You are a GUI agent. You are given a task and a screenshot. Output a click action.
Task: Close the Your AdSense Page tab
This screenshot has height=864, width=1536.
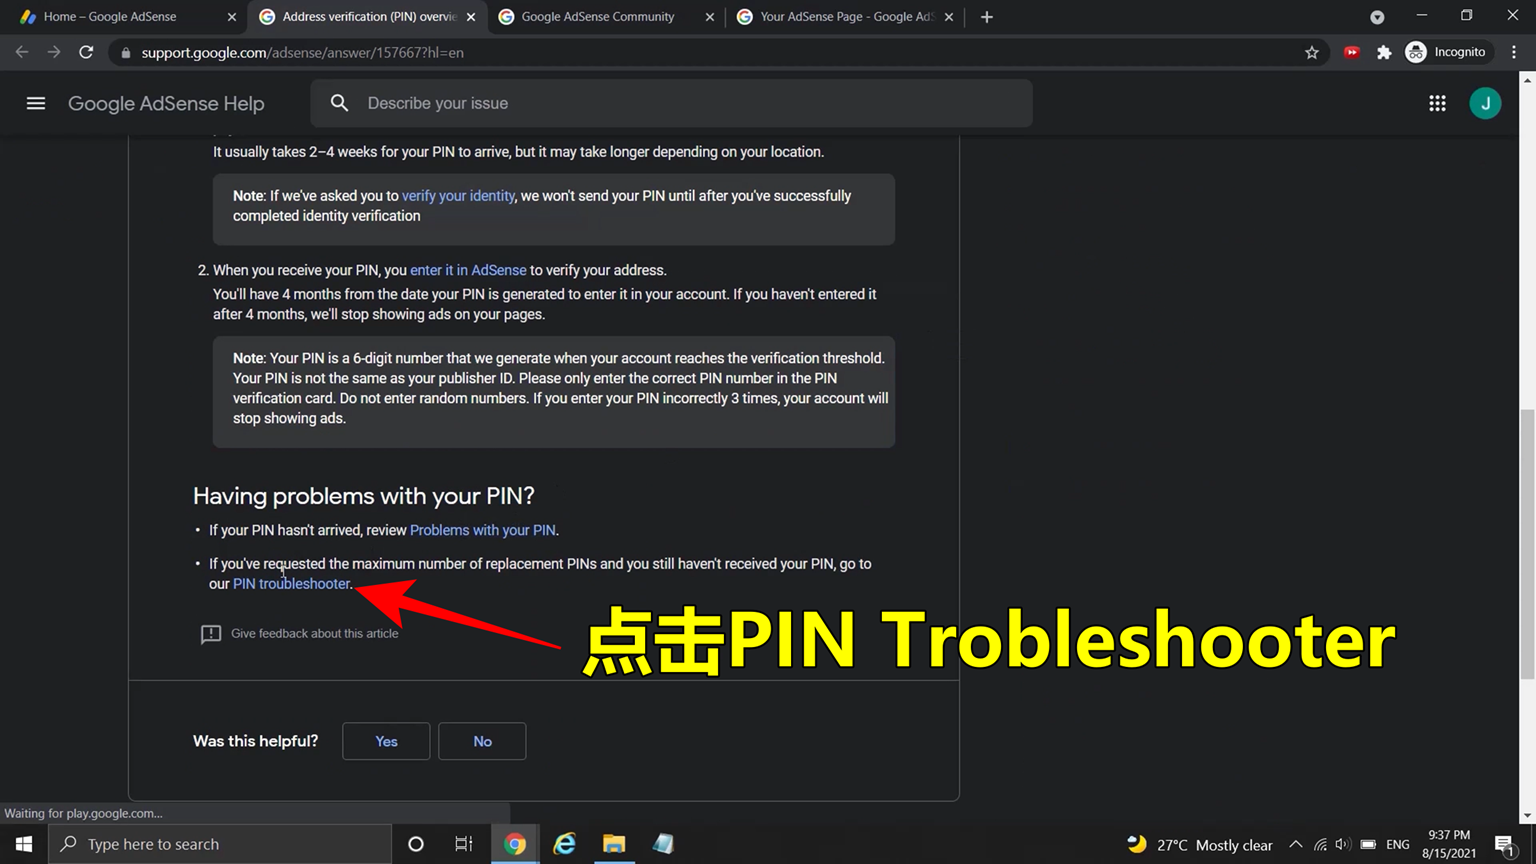tap(949, 17)
